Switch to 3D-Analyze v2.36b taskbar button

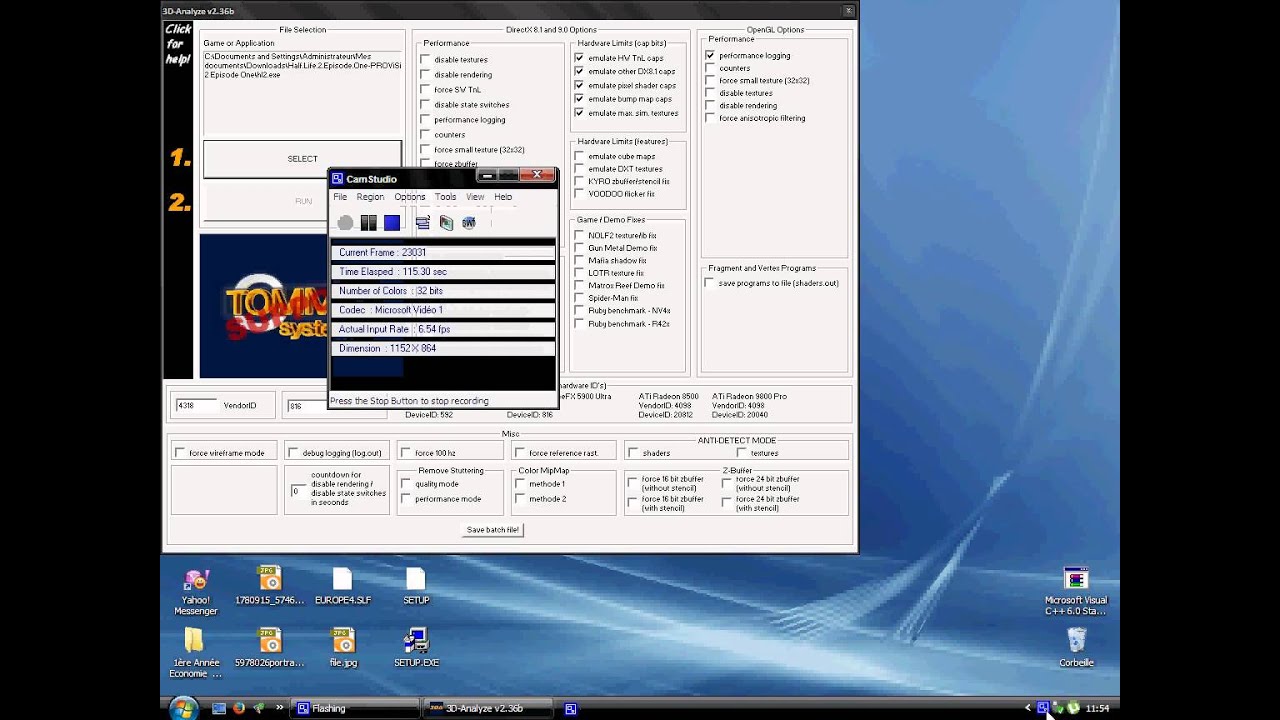(486, 708)
